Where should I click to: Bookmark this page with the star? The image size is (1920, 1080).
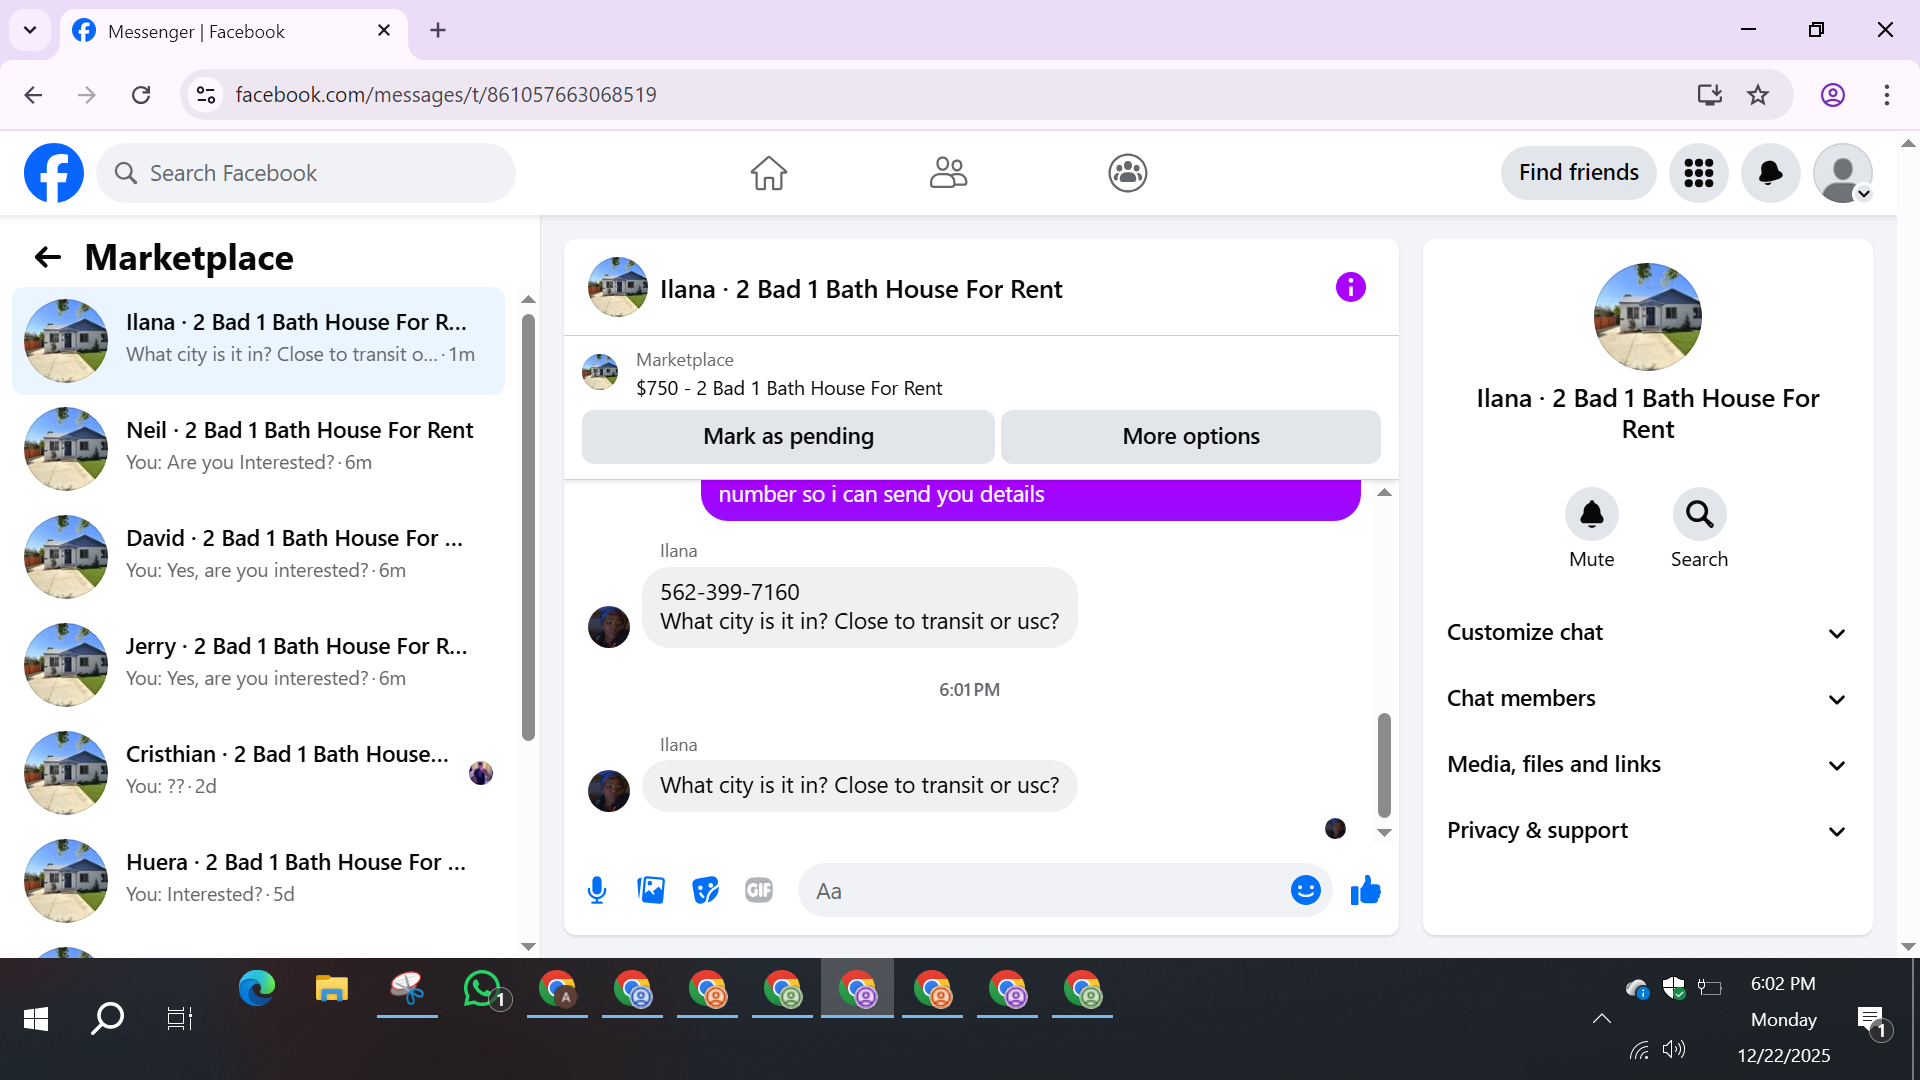tap(1758, 95)
